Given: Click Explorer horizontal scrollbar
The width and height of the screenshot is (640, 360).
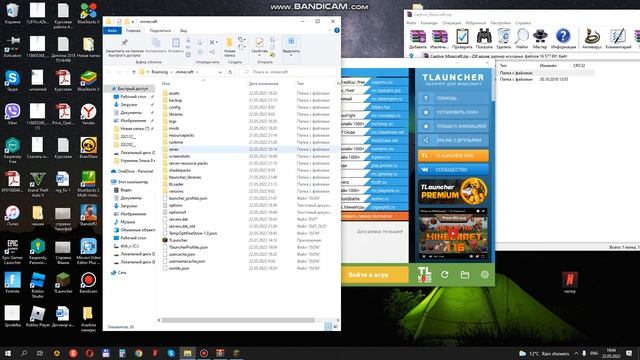Looking at the screenshot, I should 238,320.
